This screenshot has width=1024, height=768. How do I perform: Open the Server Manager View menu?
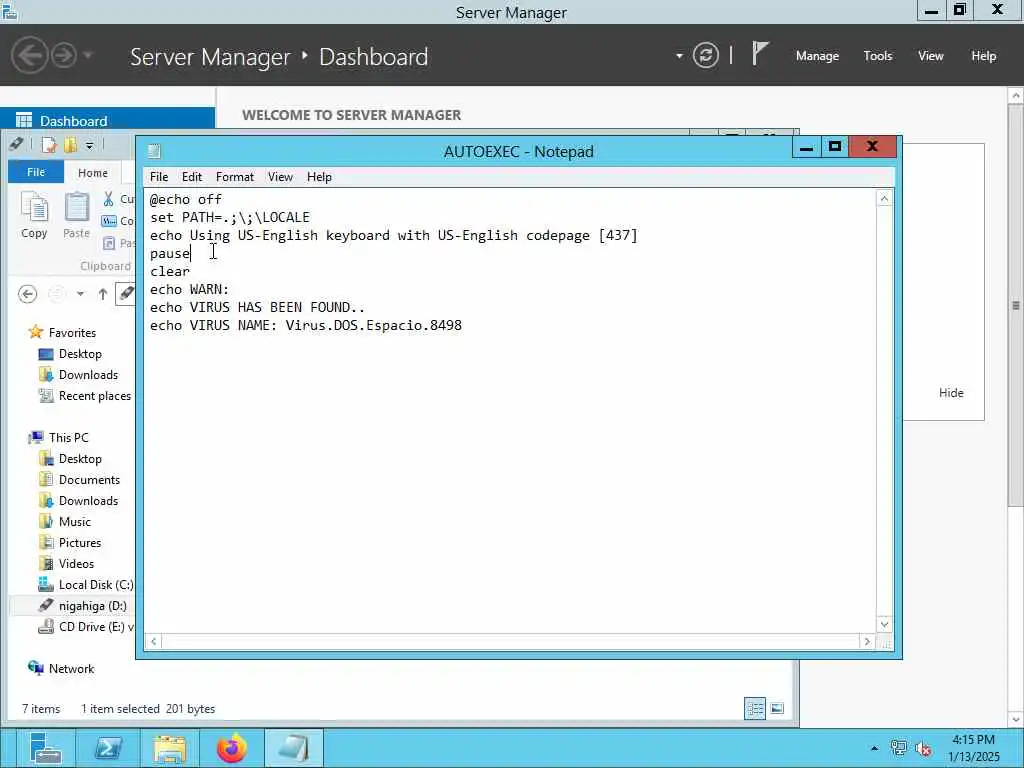tap(931, 56)
